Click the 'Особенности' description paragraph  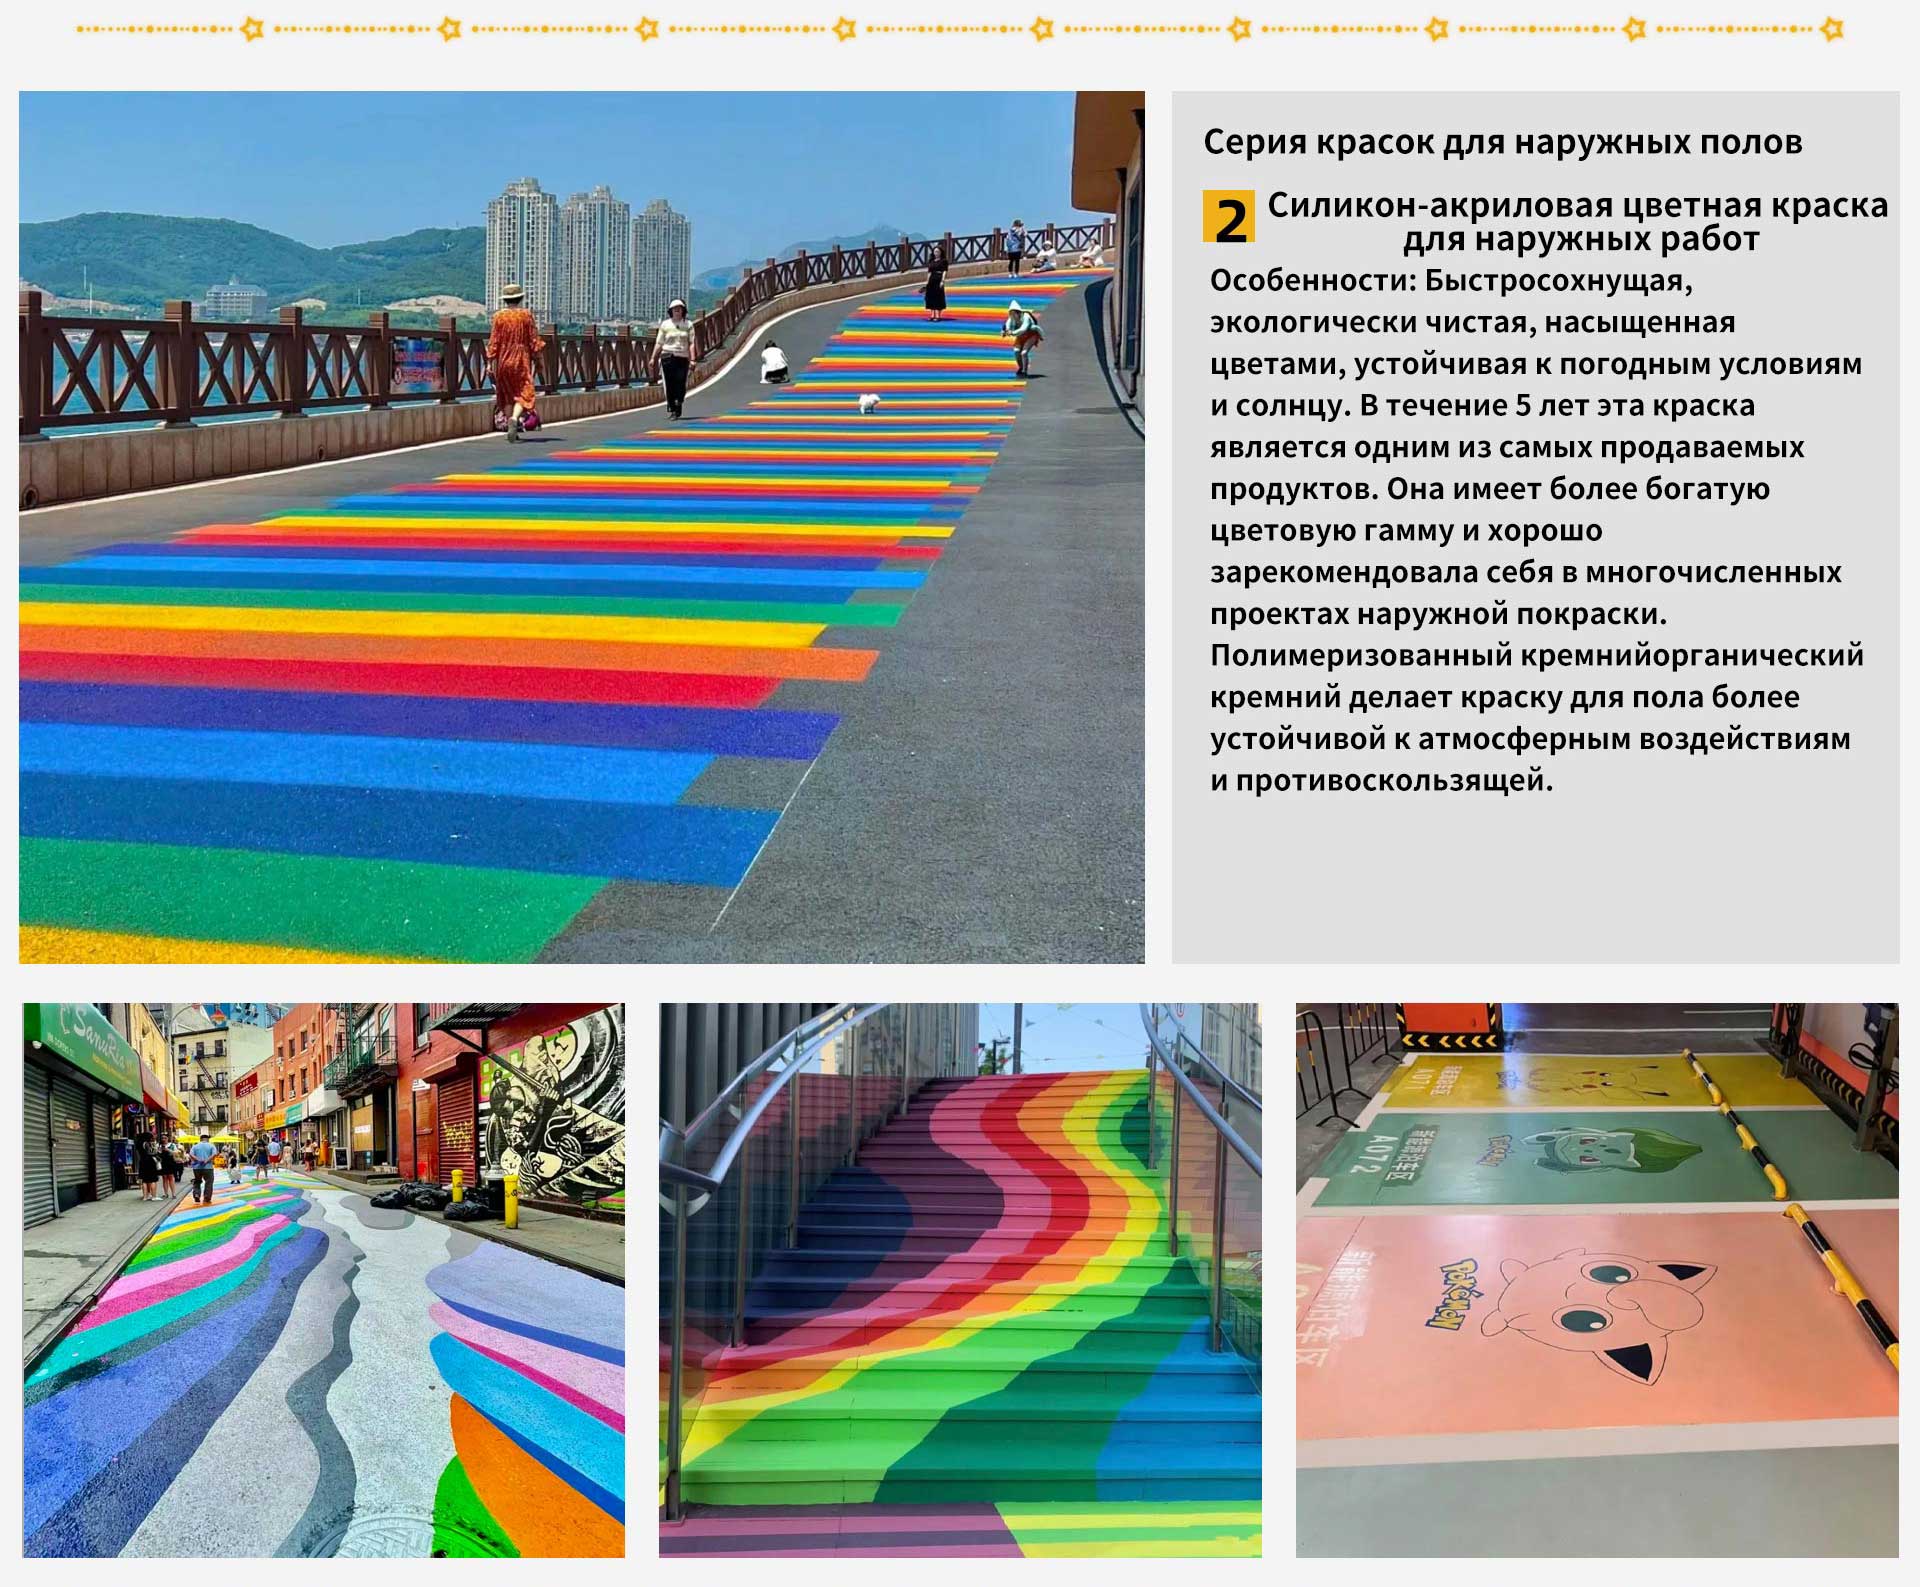click(x=1535, y=530)
